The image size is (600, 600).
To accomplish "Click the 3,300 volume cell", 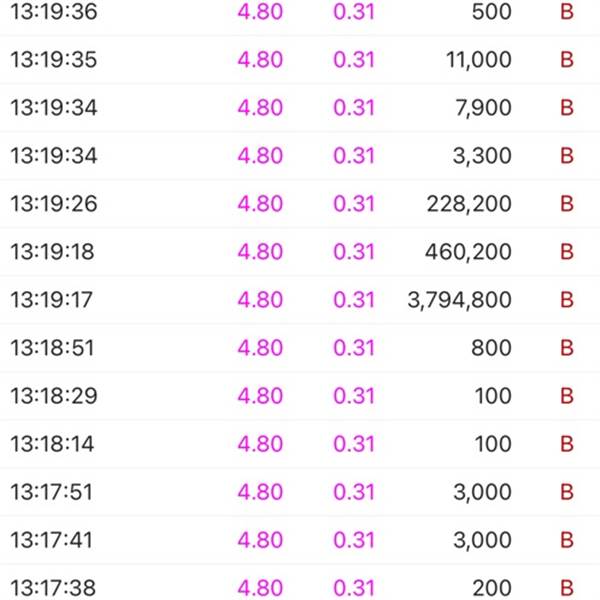I will 484,156.
